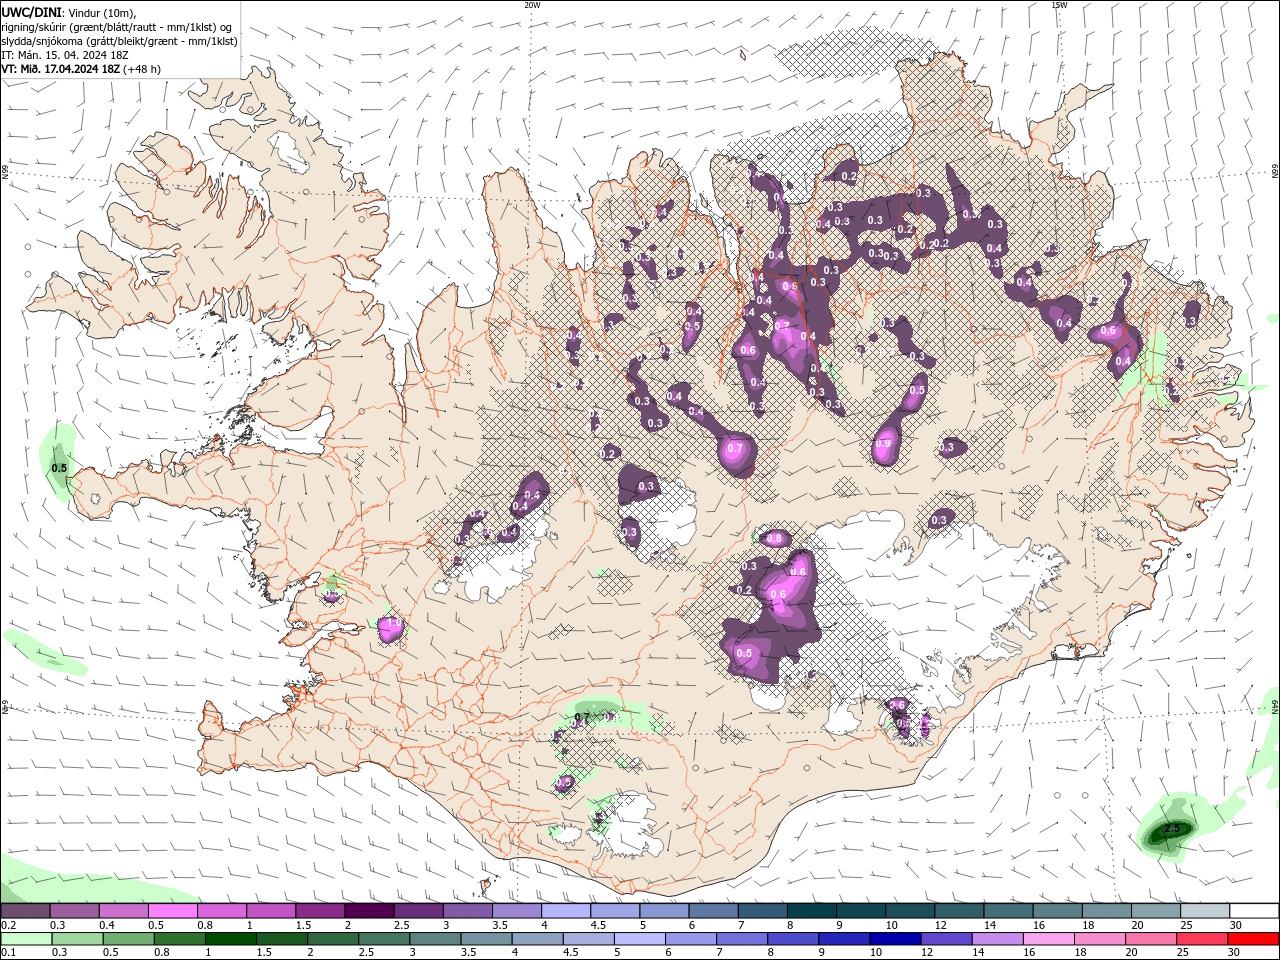Select the darkest green 1 mm rain swatch

point(230,939)
